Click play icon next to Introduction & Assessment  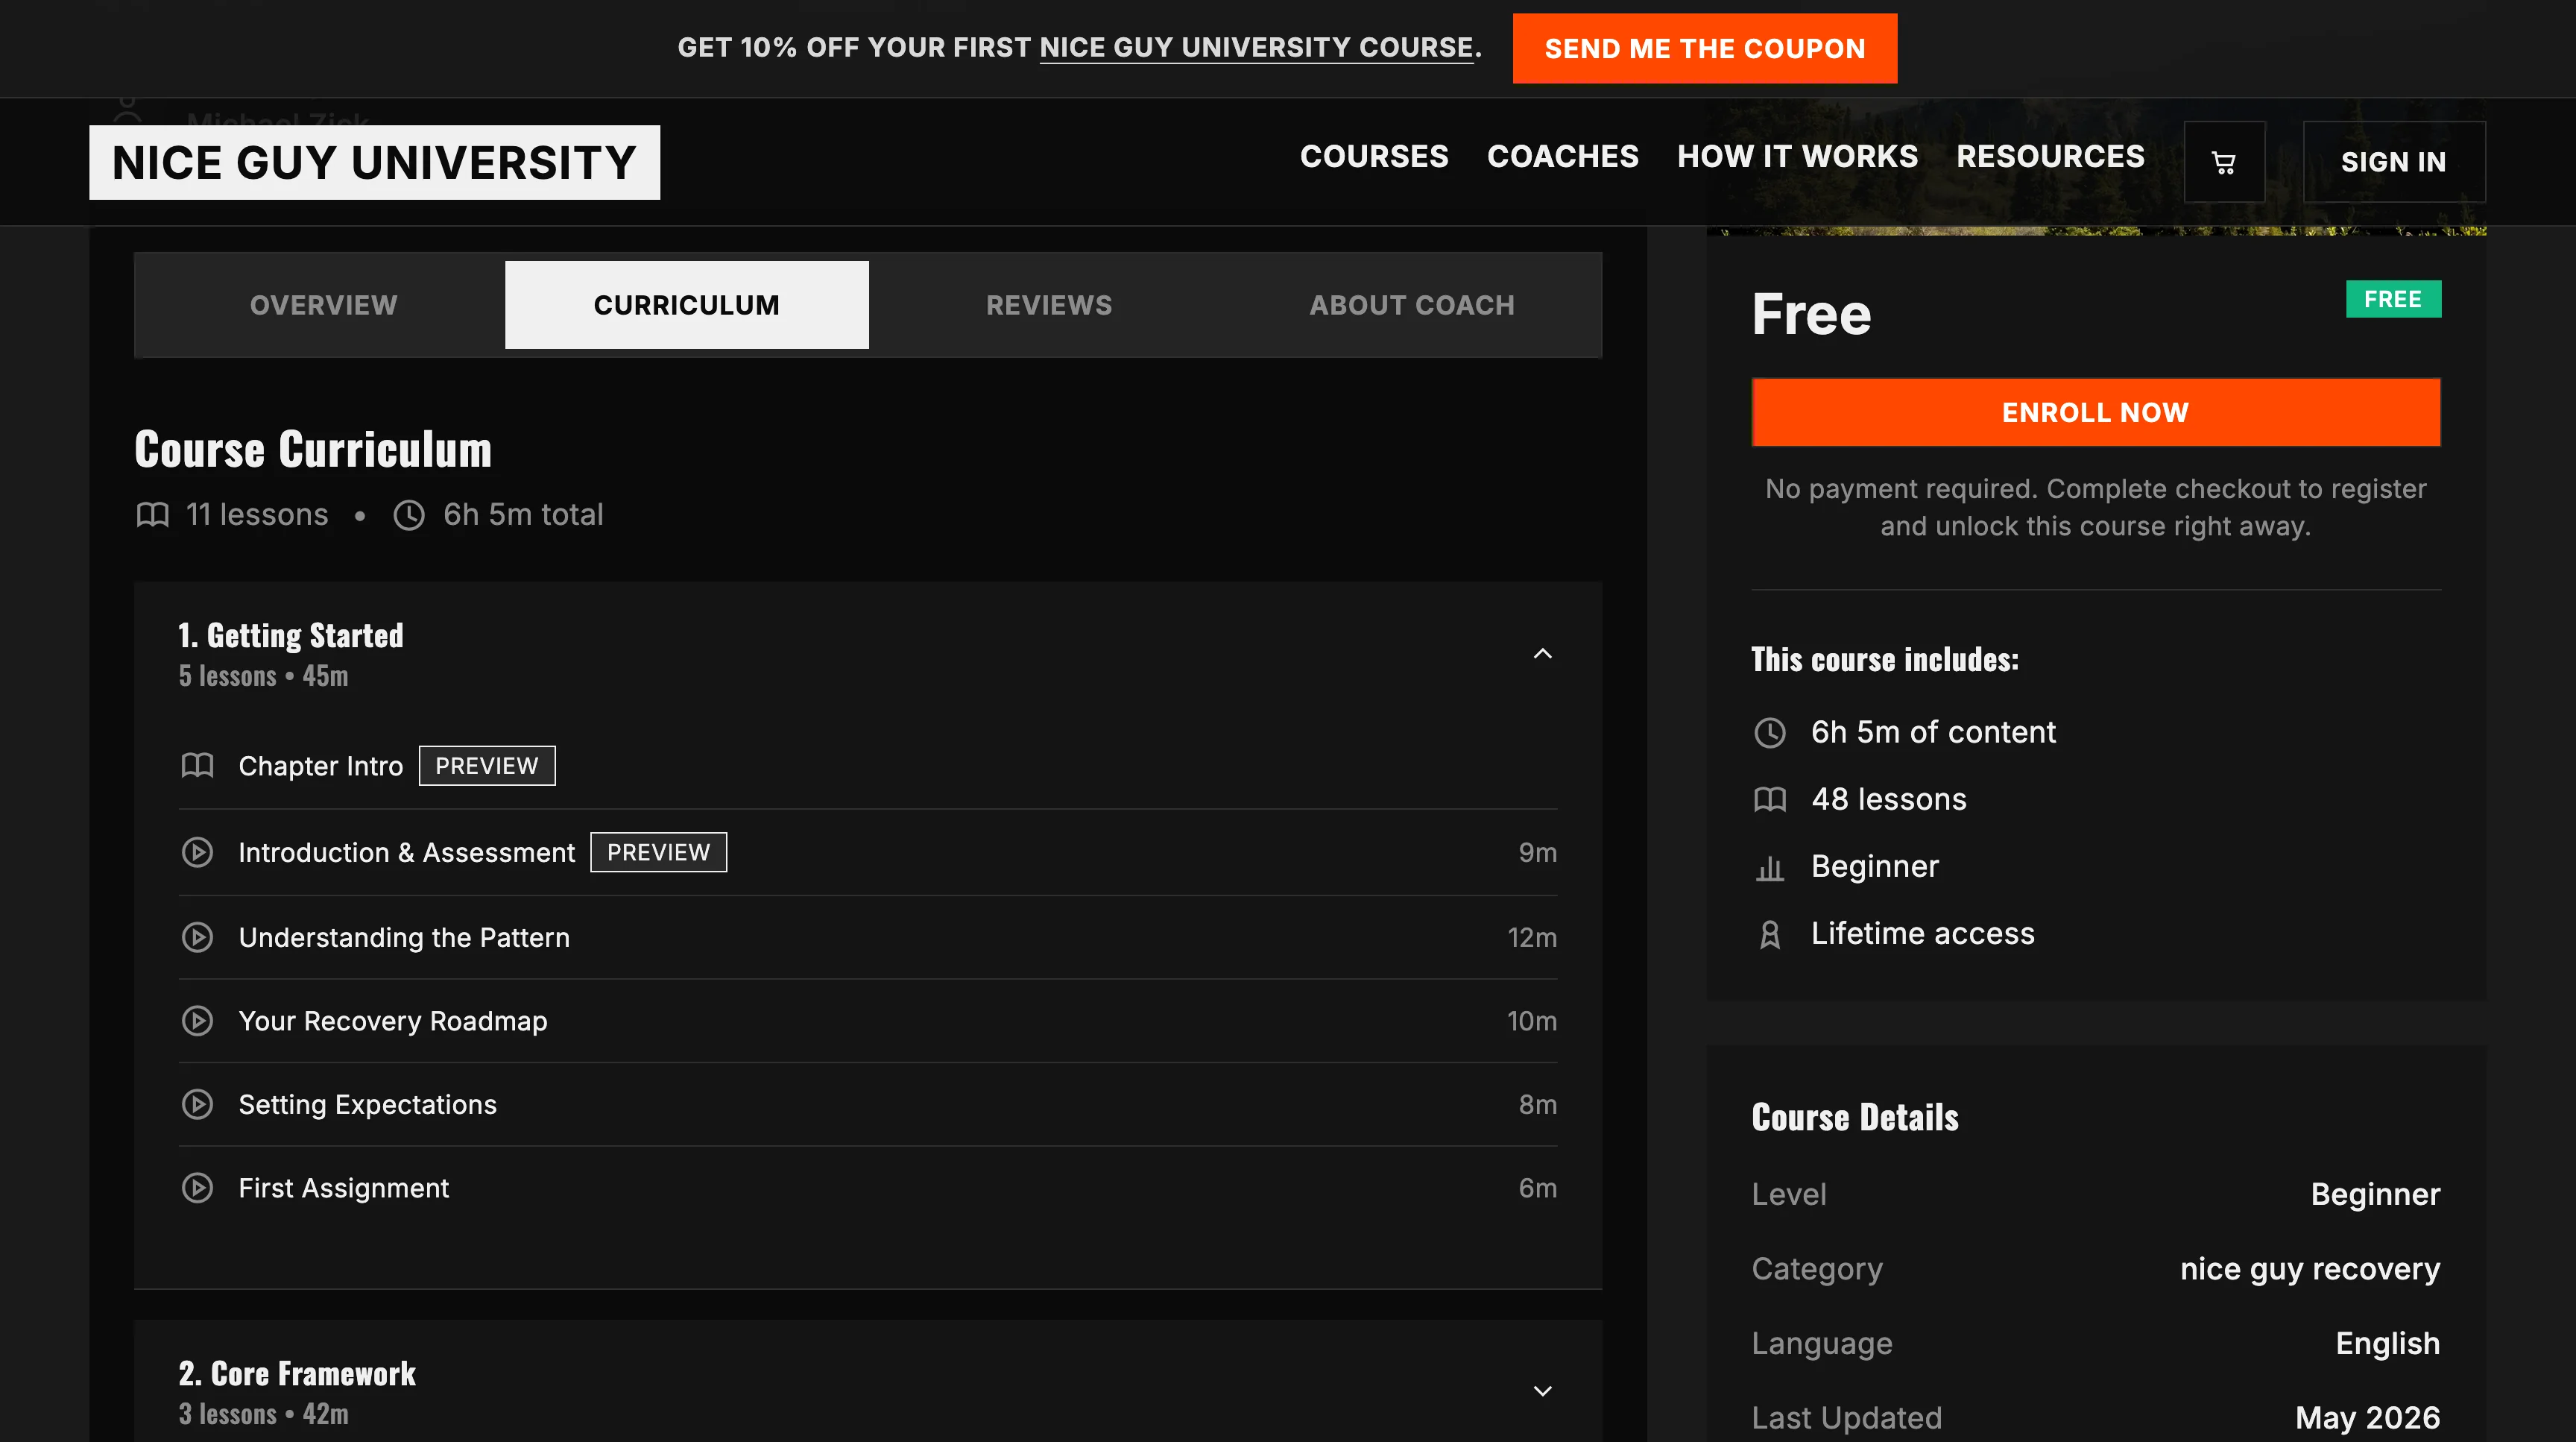coord(197,852)
